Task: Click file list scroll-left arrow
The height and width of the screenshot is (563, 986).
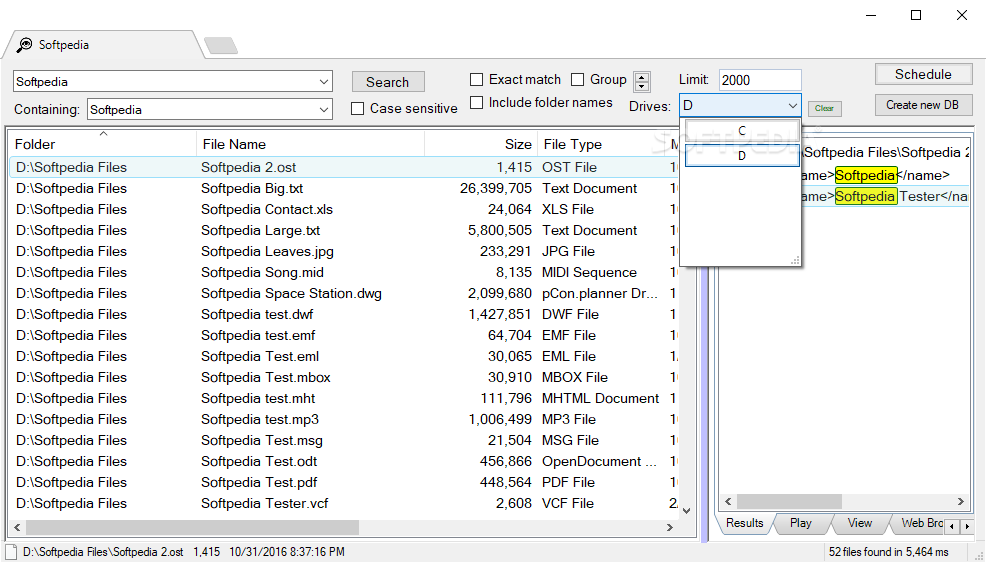Action: (x=17, y=527)
